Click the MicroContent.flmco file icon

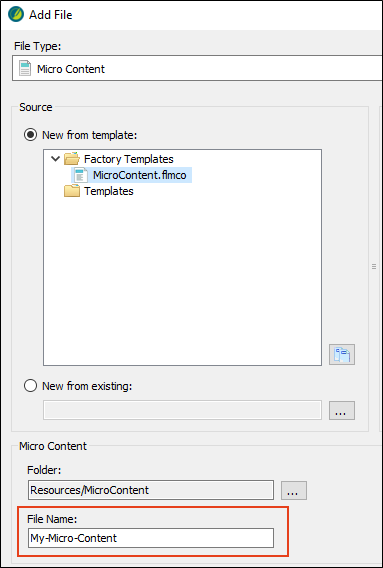pos(80,175)
